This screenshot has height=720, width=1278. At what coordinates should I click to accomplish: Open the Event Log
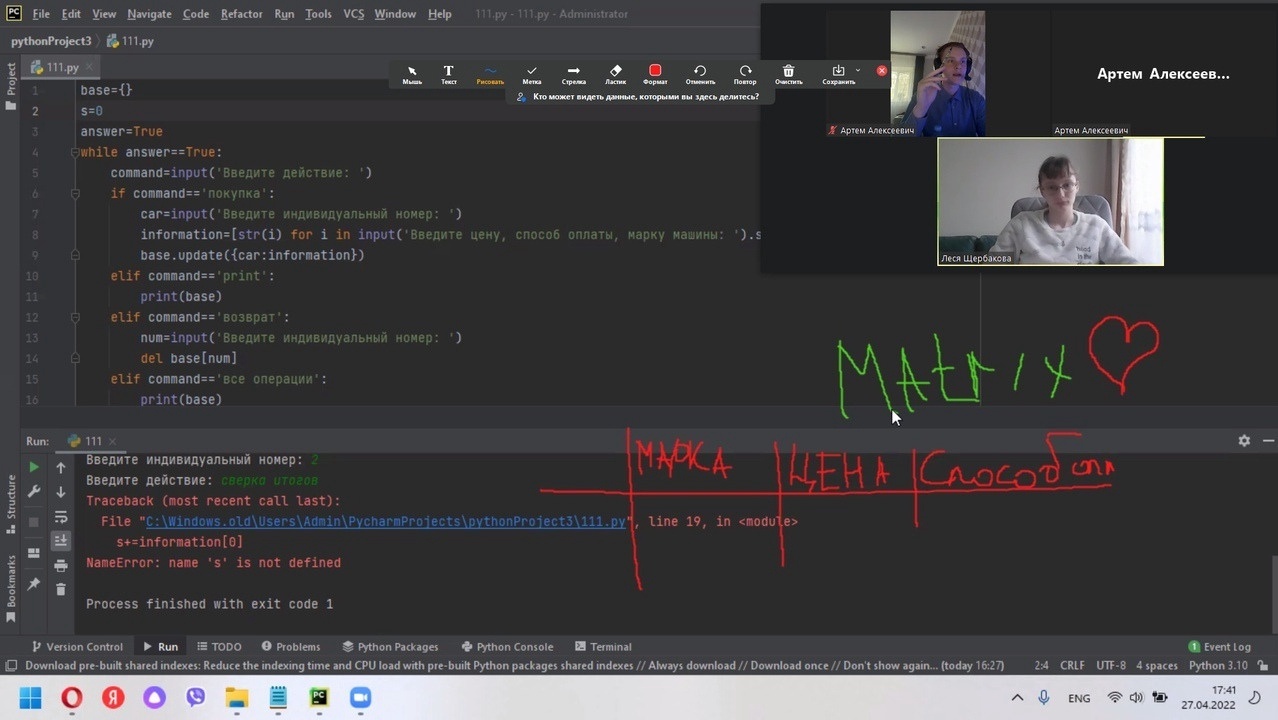[x=1219, y=646]
